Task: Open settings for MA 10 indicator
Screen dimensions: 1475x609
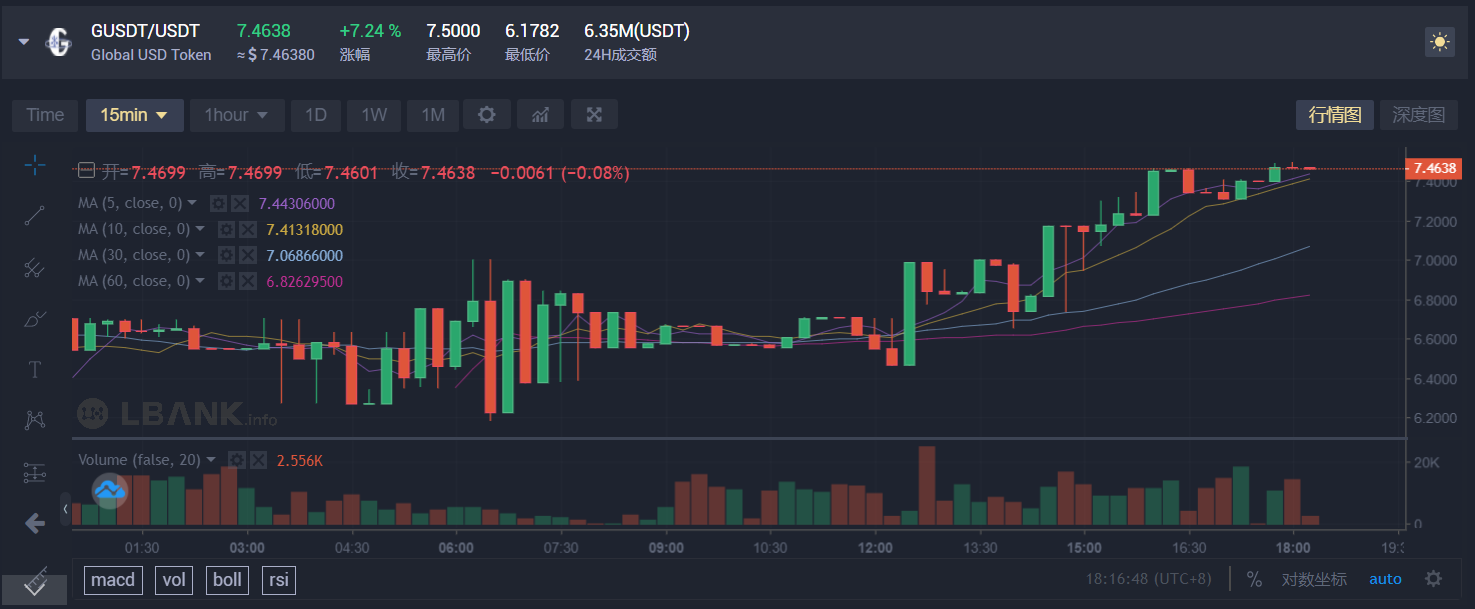Action: (x=227, y=229)
